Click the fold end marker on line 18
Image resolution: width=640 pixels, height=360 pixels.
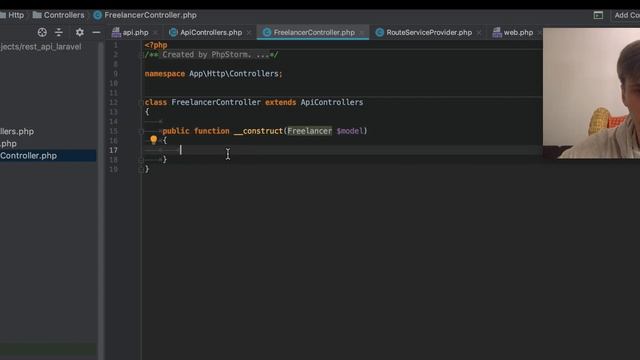click(141, 160)
